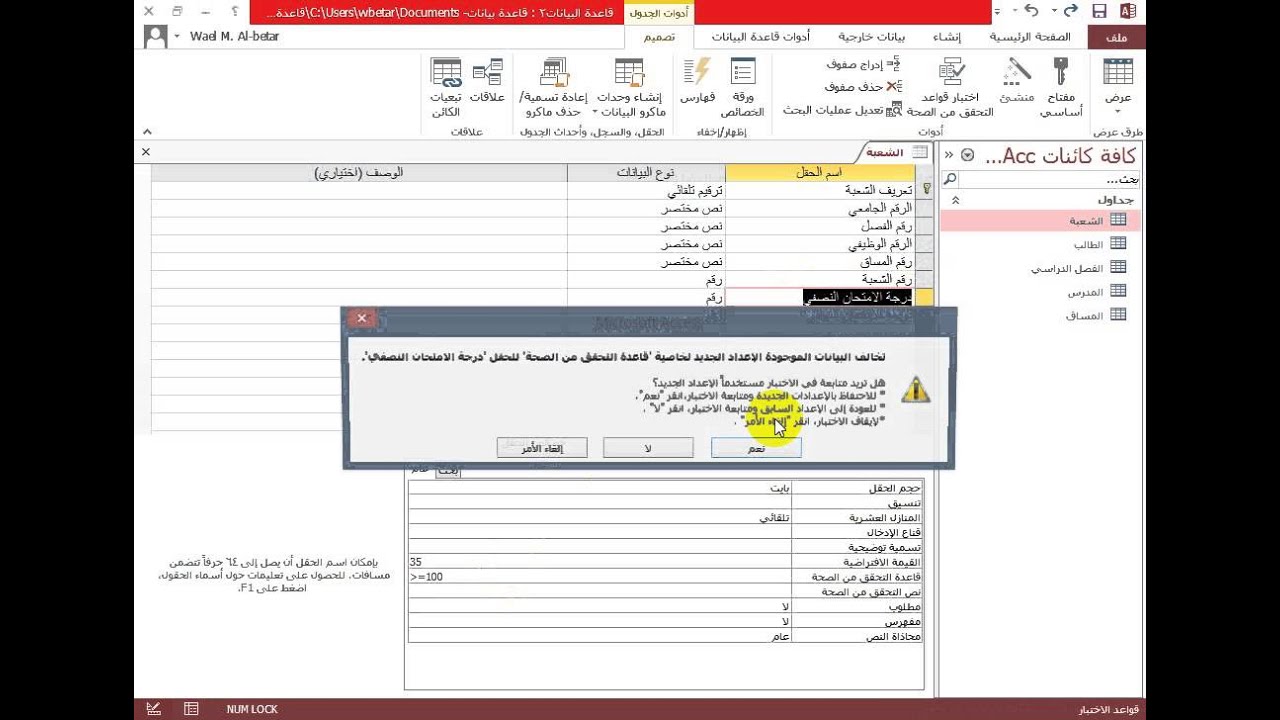This screenshot has height=720, width=1280.
Task: Click ترقيم تلقائي data type cell
Action: pyautogui.click(x=646, y=189)
